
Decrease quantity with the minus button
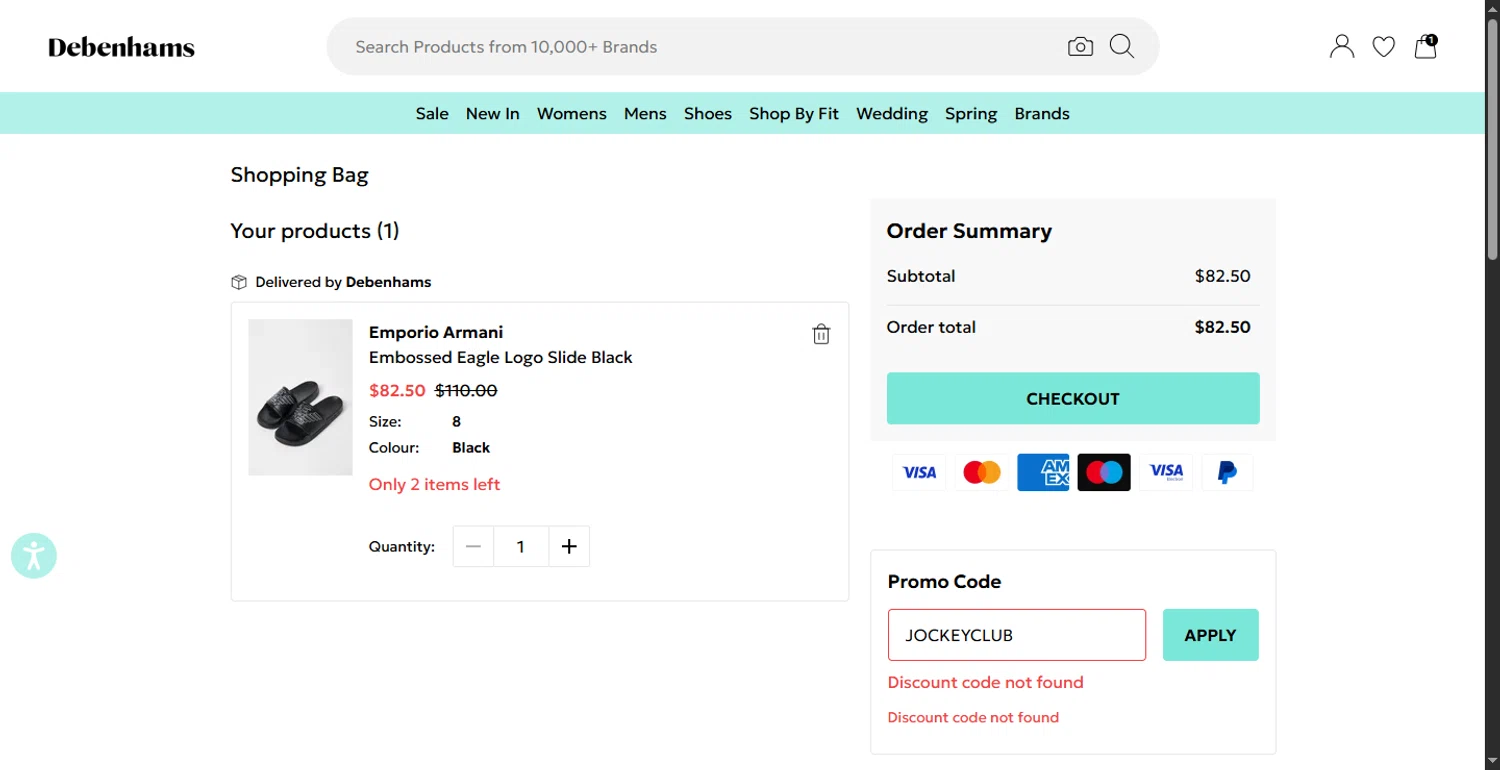pyautogui.click(x=473, y=546)
